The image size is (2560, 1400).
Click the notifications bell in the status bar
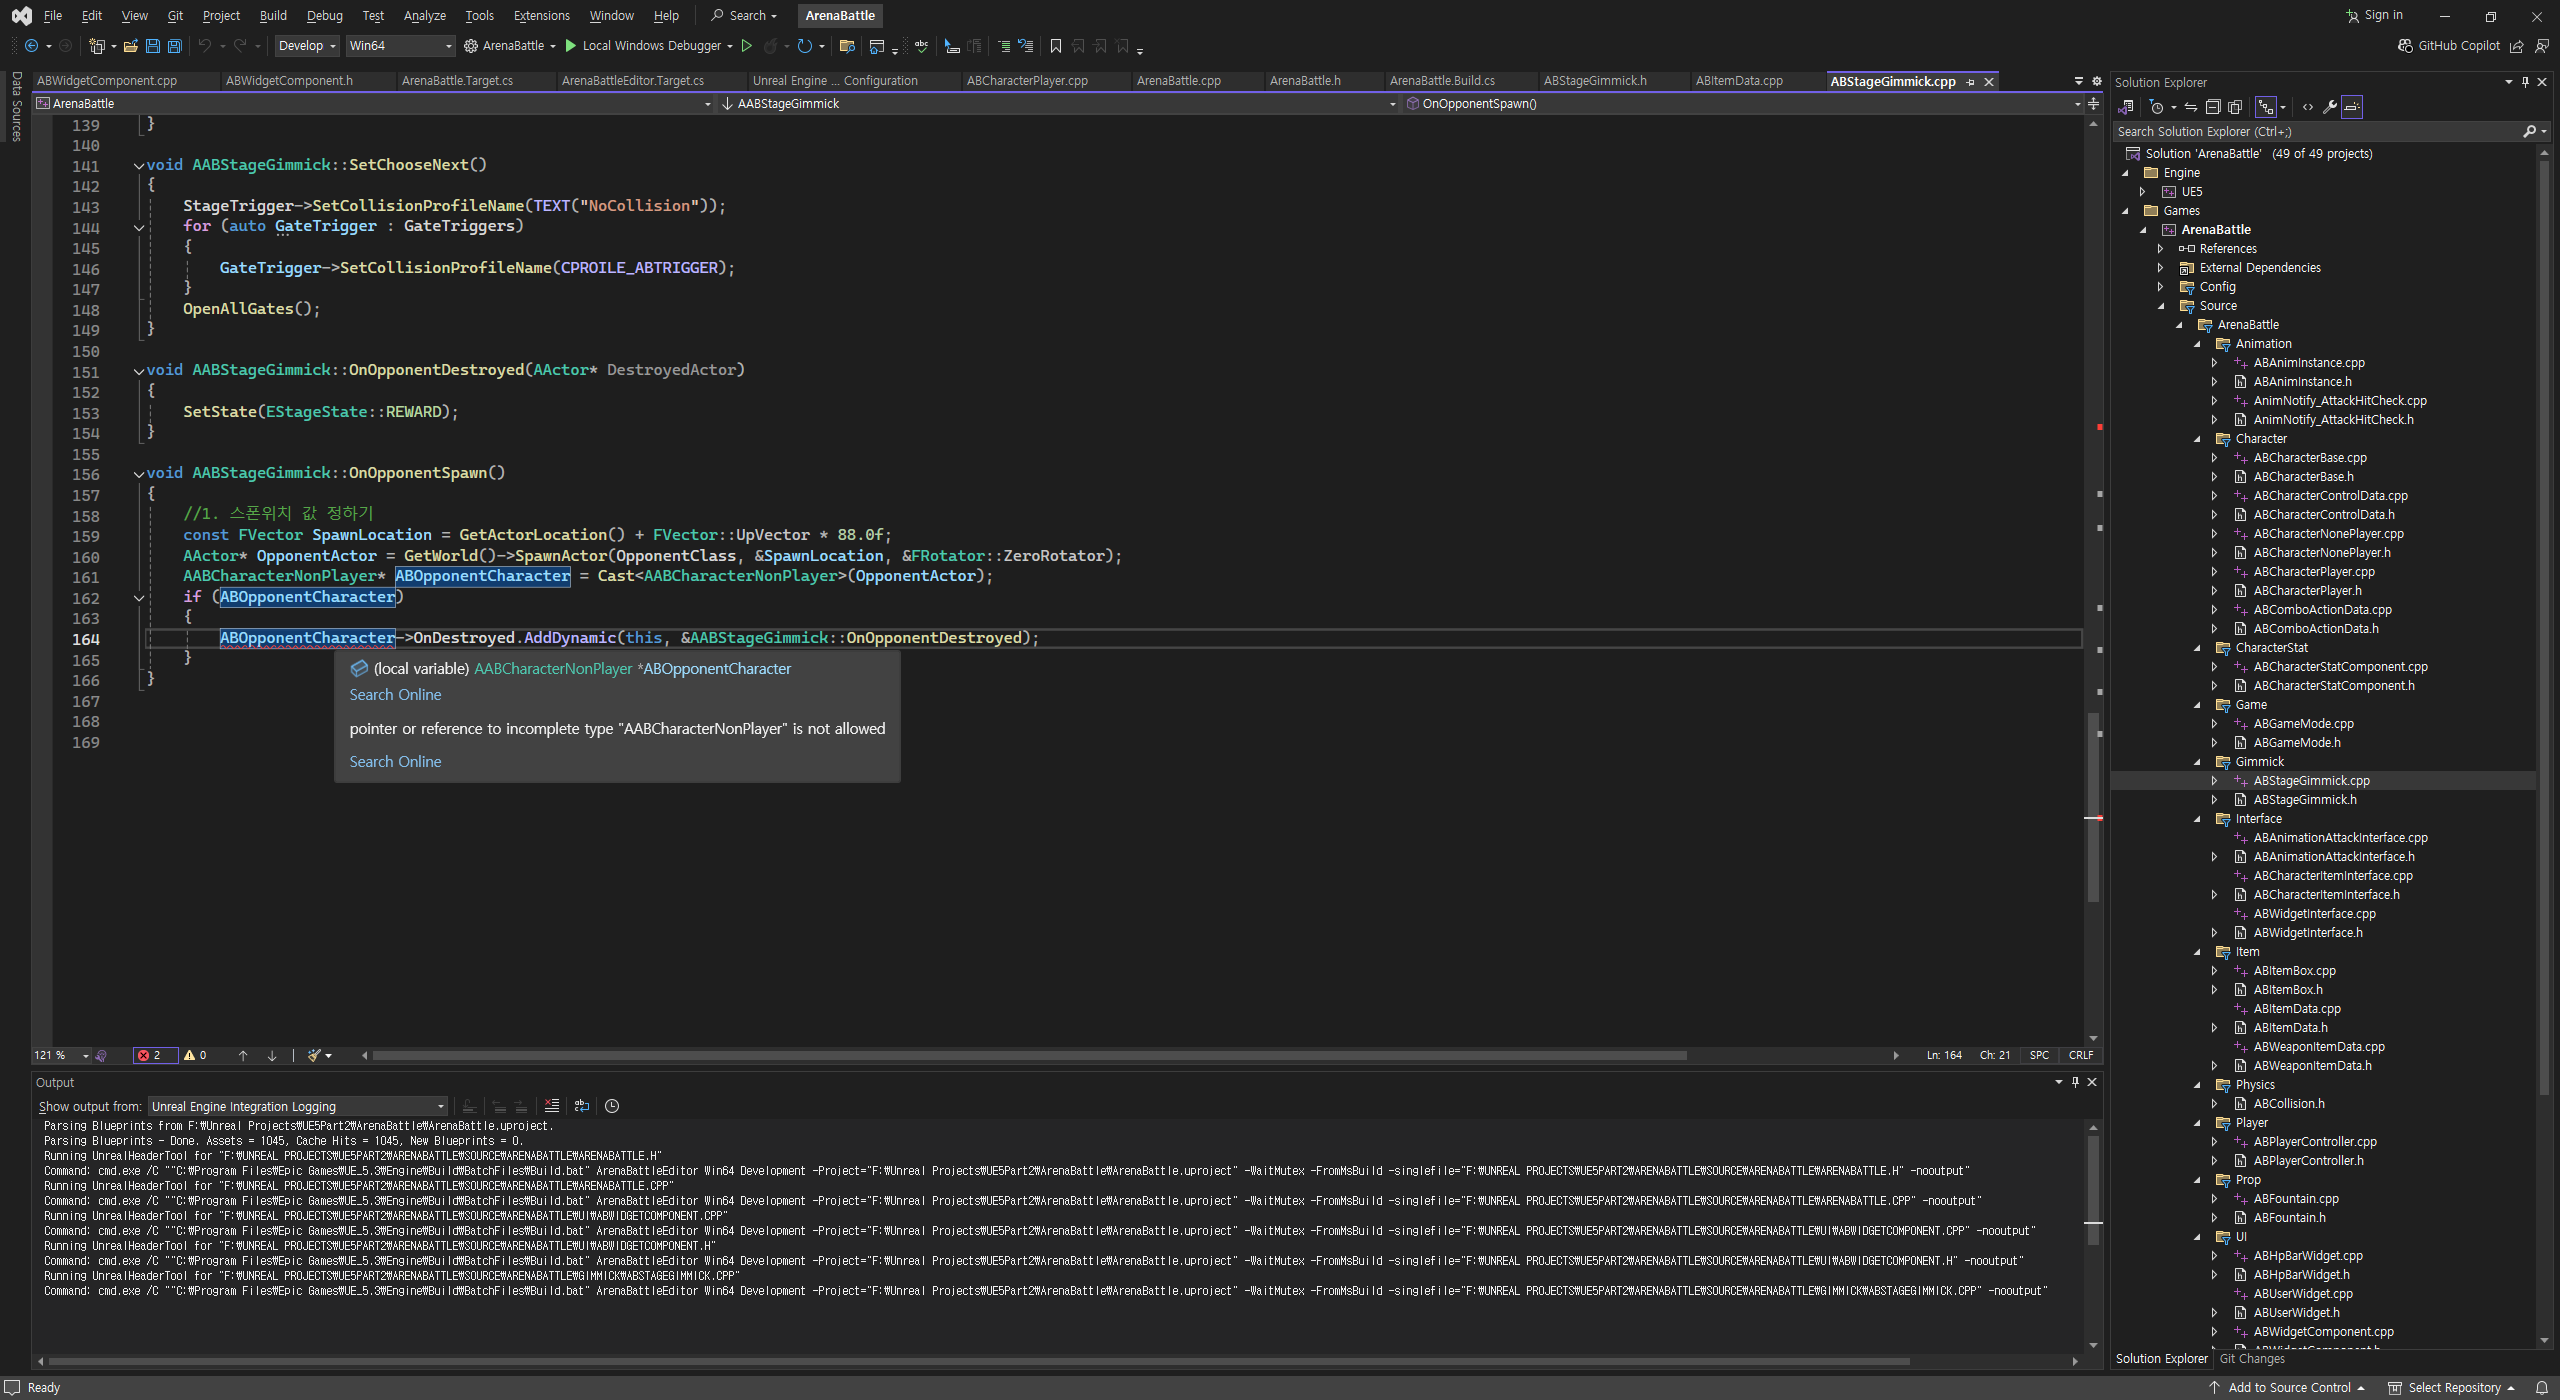pos(2542,1388)
